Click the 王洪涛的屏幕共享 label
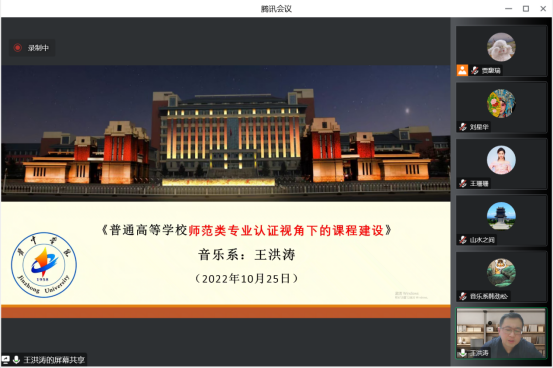This screenshot has height=368, width=553. coord(54,360)
